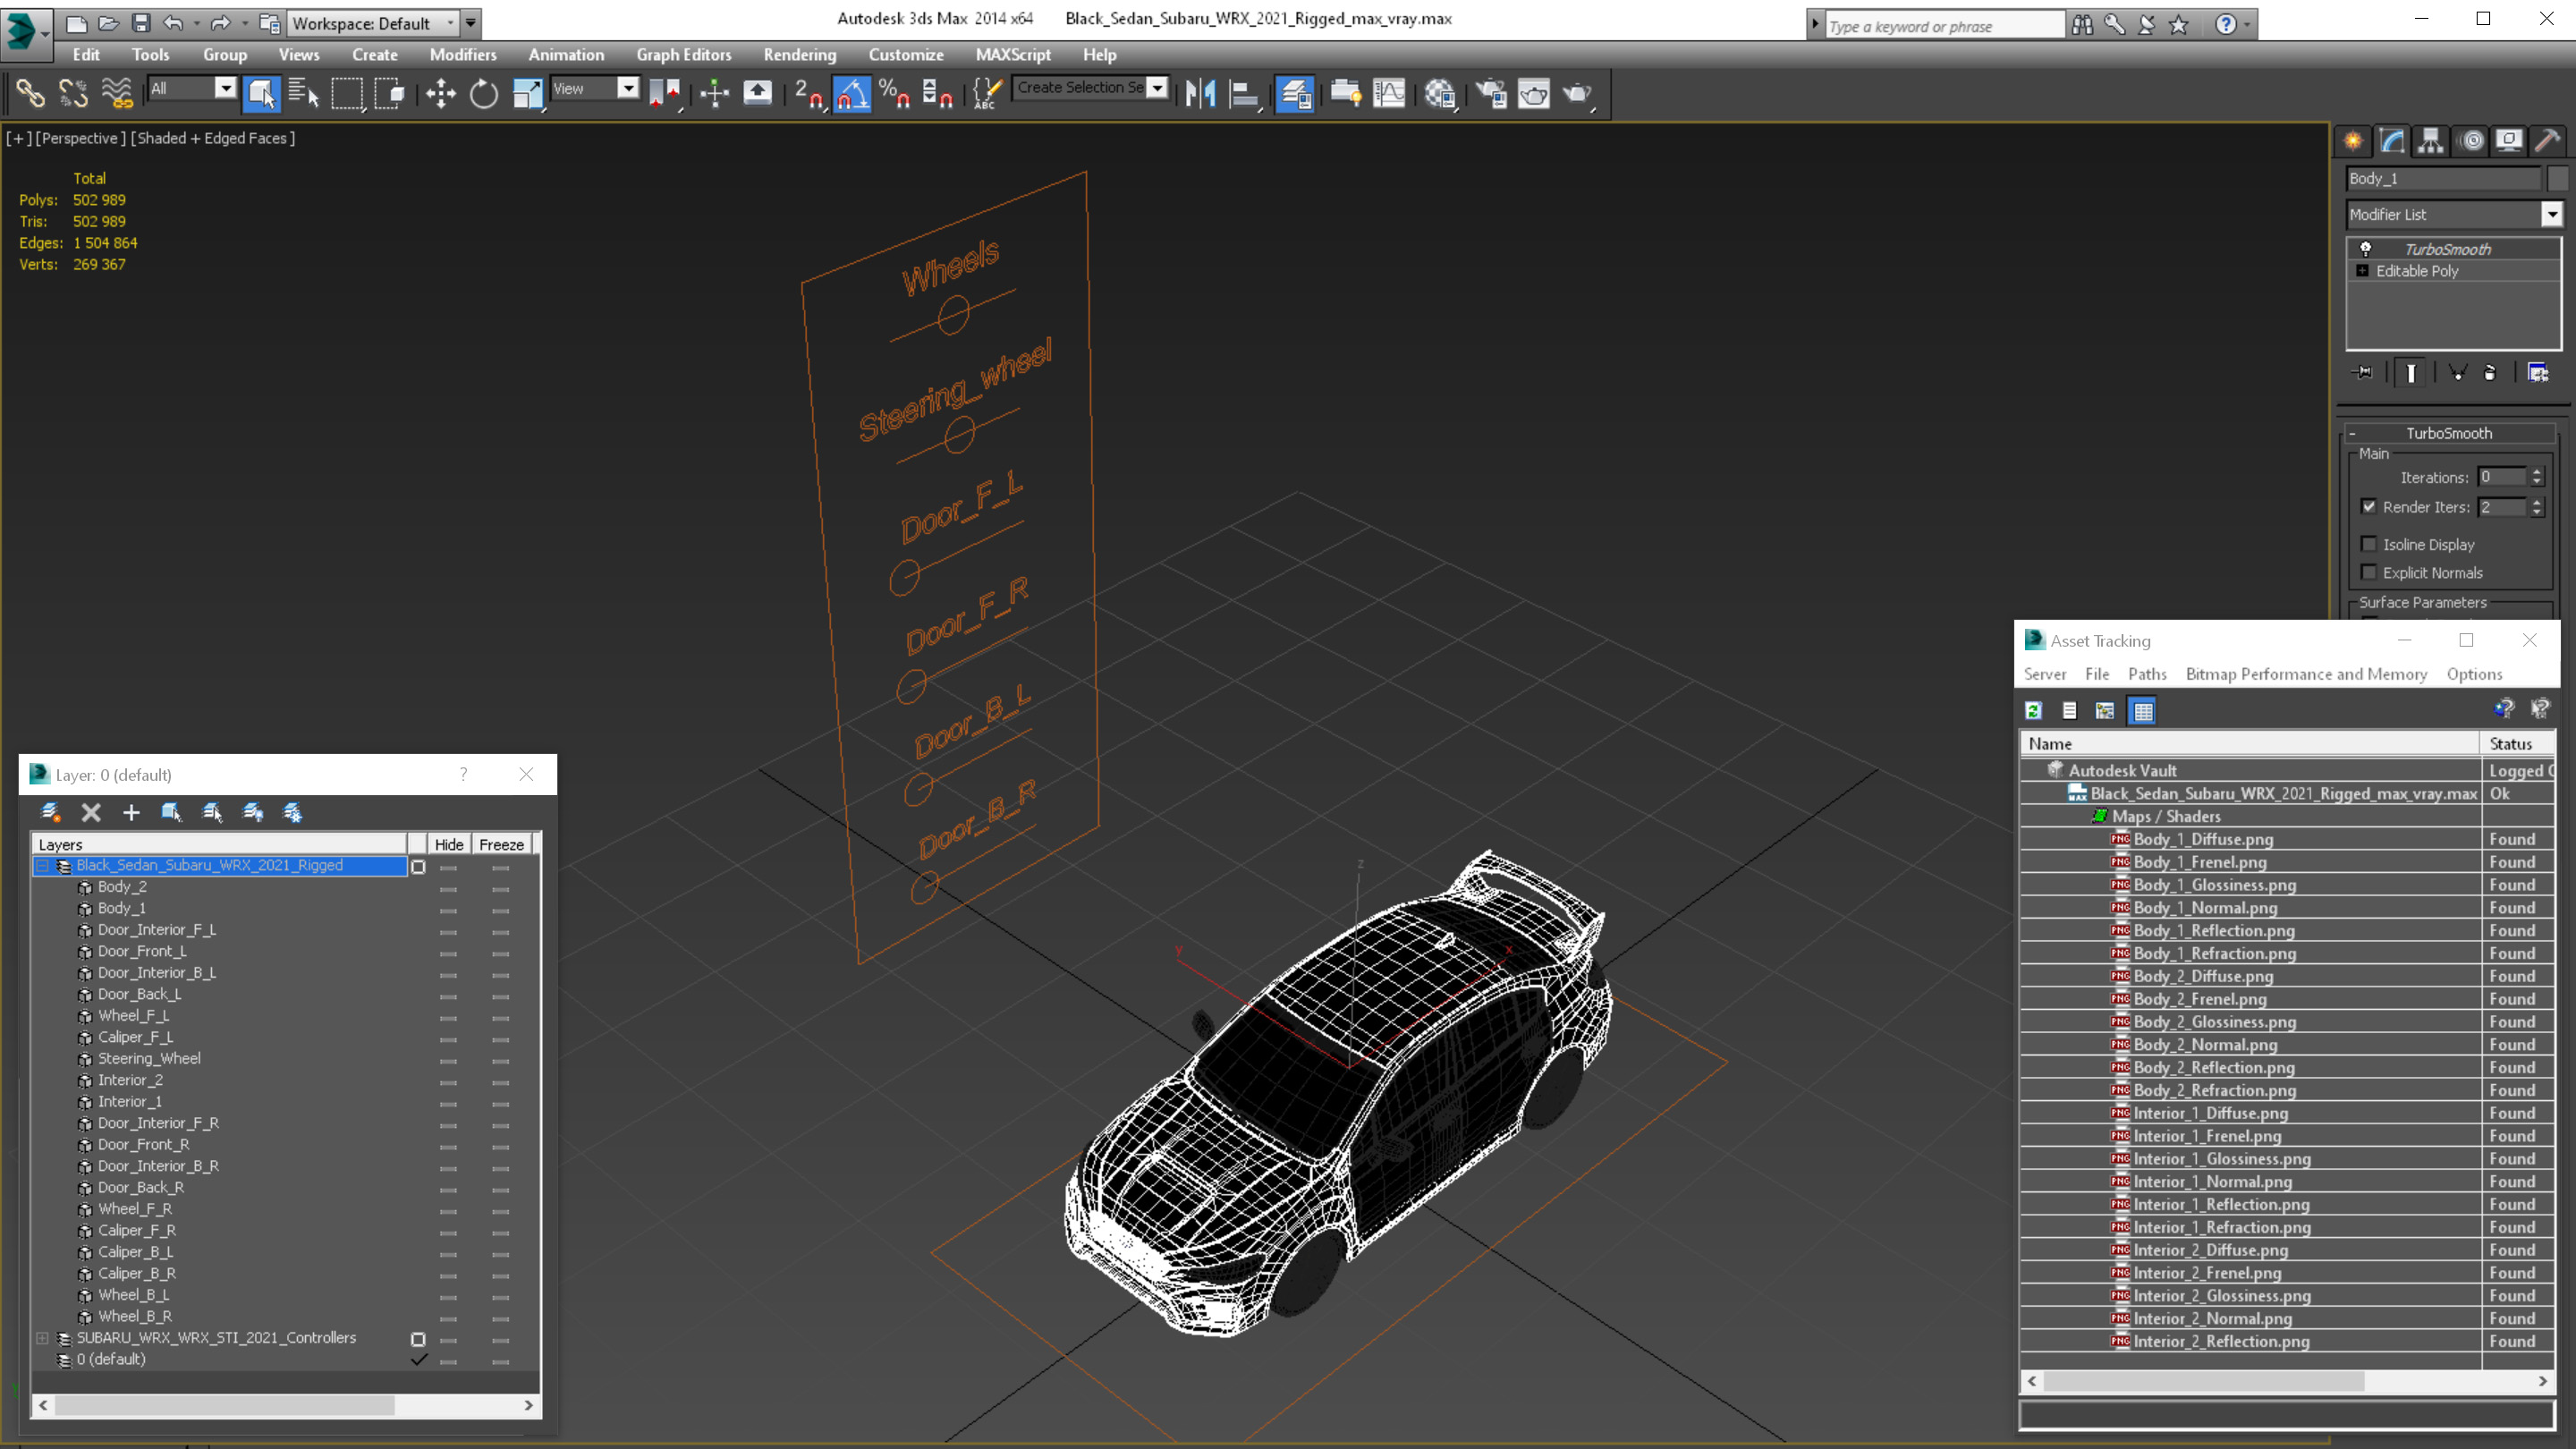This screenshot has height=1449, width=2576.
Task: Toggle Hide for Body_2 layer row
Action: click(x=448, y=888)
